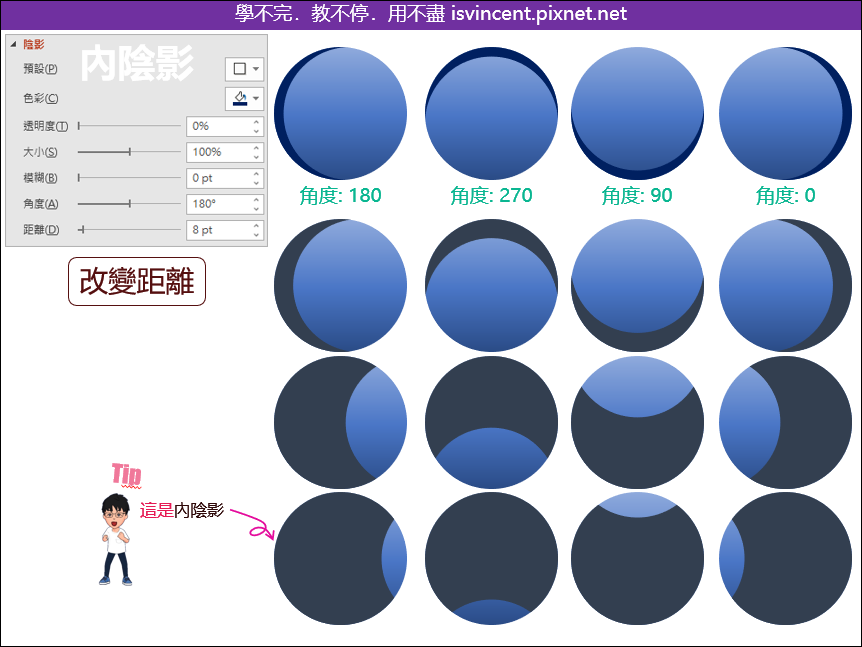Click the 這是內陰影 caption text
This screenshot has height=647, width=862.
click(182, 510)
